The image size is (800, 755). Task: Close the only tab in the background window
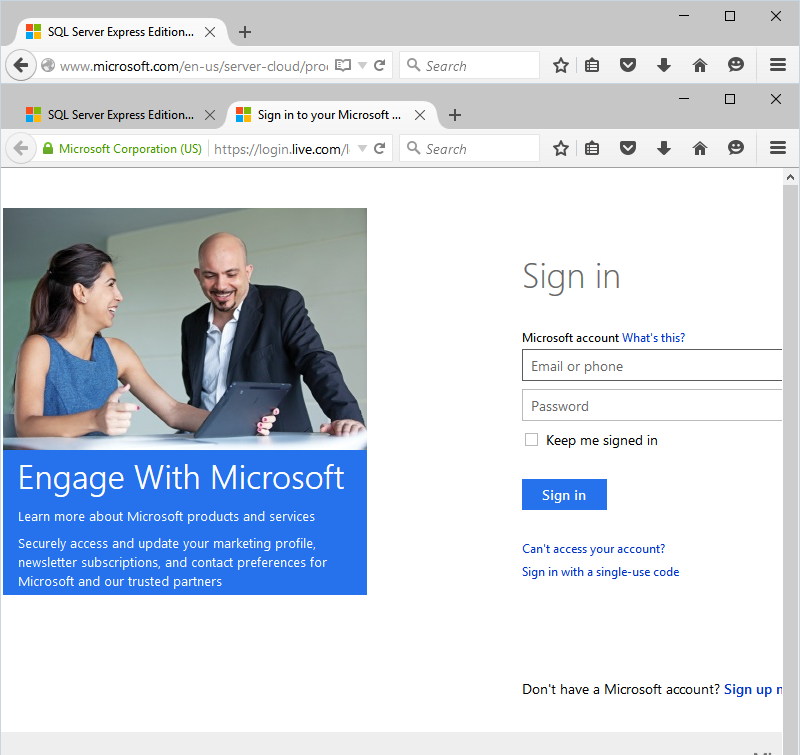[x=210, y=32]
